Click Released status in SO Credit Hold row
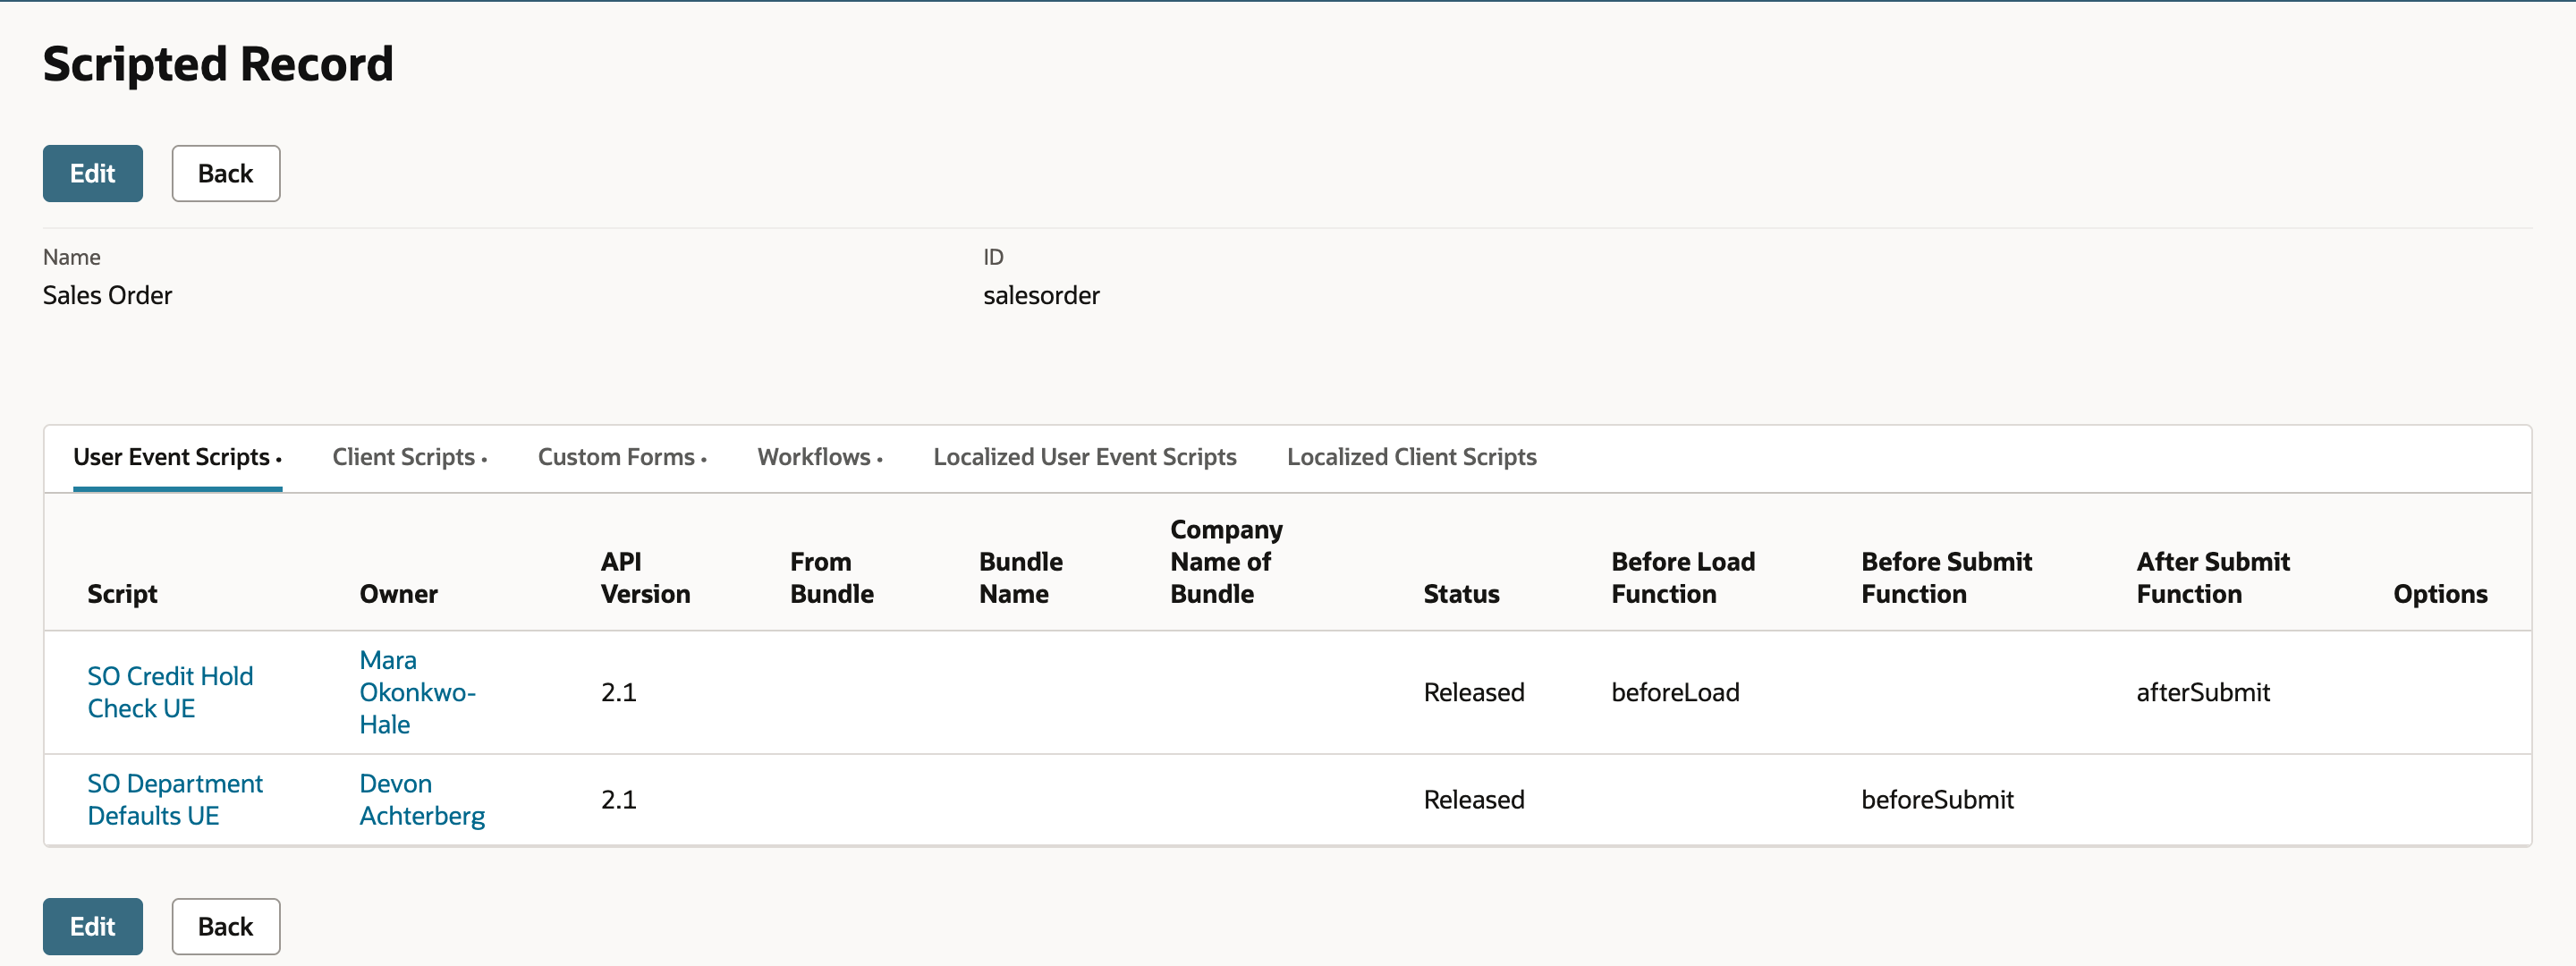 pyautogui.click(x=1474, y=692)
